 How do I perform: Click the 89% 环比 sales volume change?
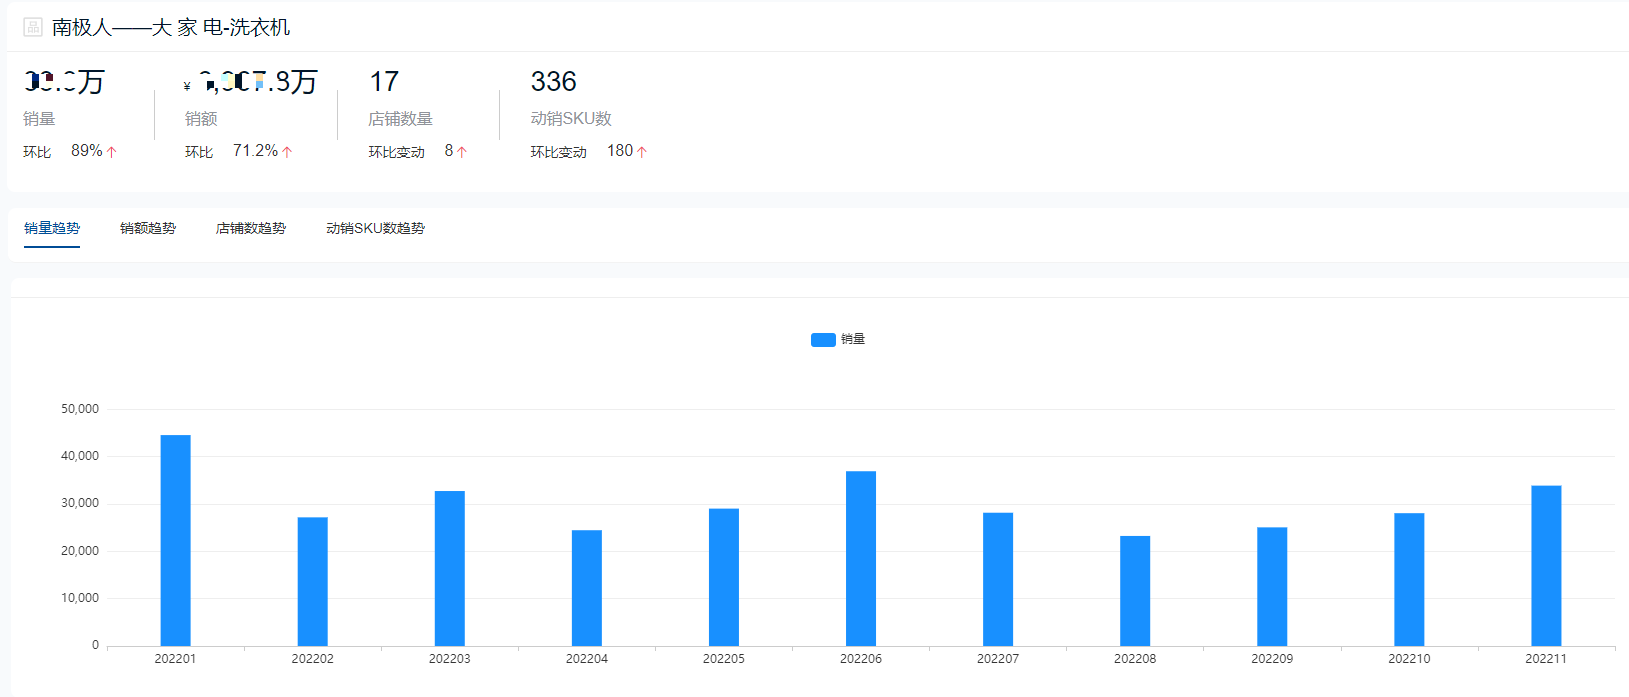[x=86, y=150]
